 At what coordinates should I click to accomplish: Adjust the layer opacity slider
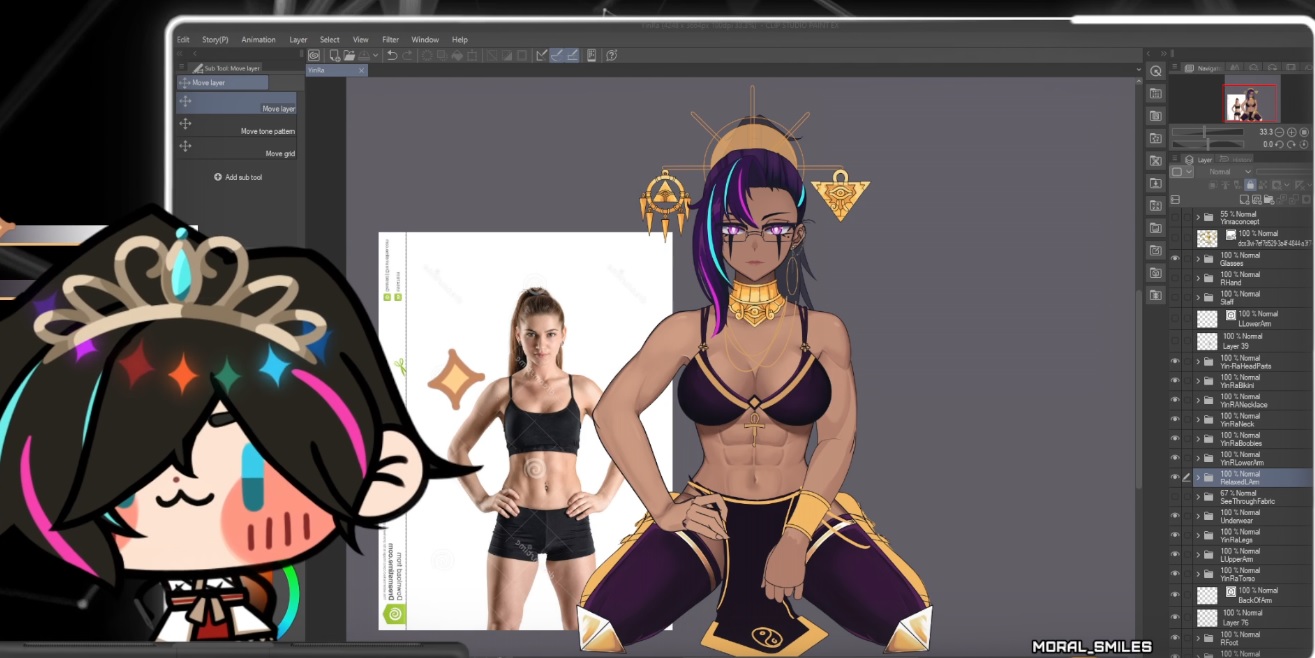1285,172
